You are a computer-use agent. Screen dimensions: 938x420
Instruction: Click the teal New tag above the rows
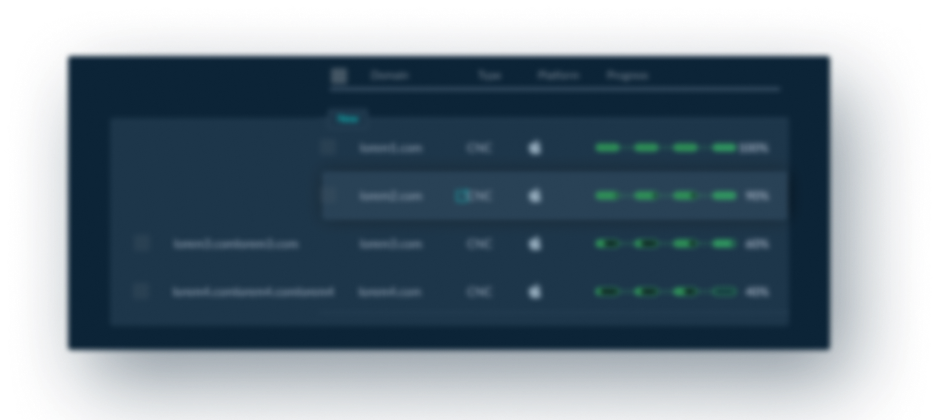(x=348, y=118)
